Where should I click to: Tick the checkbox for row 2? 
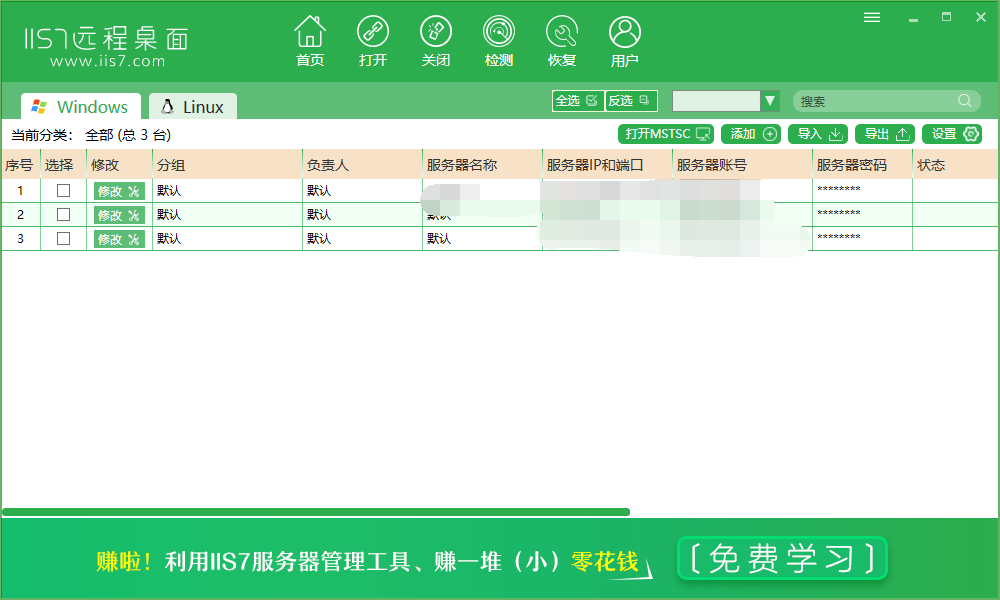tap(63, 214)
